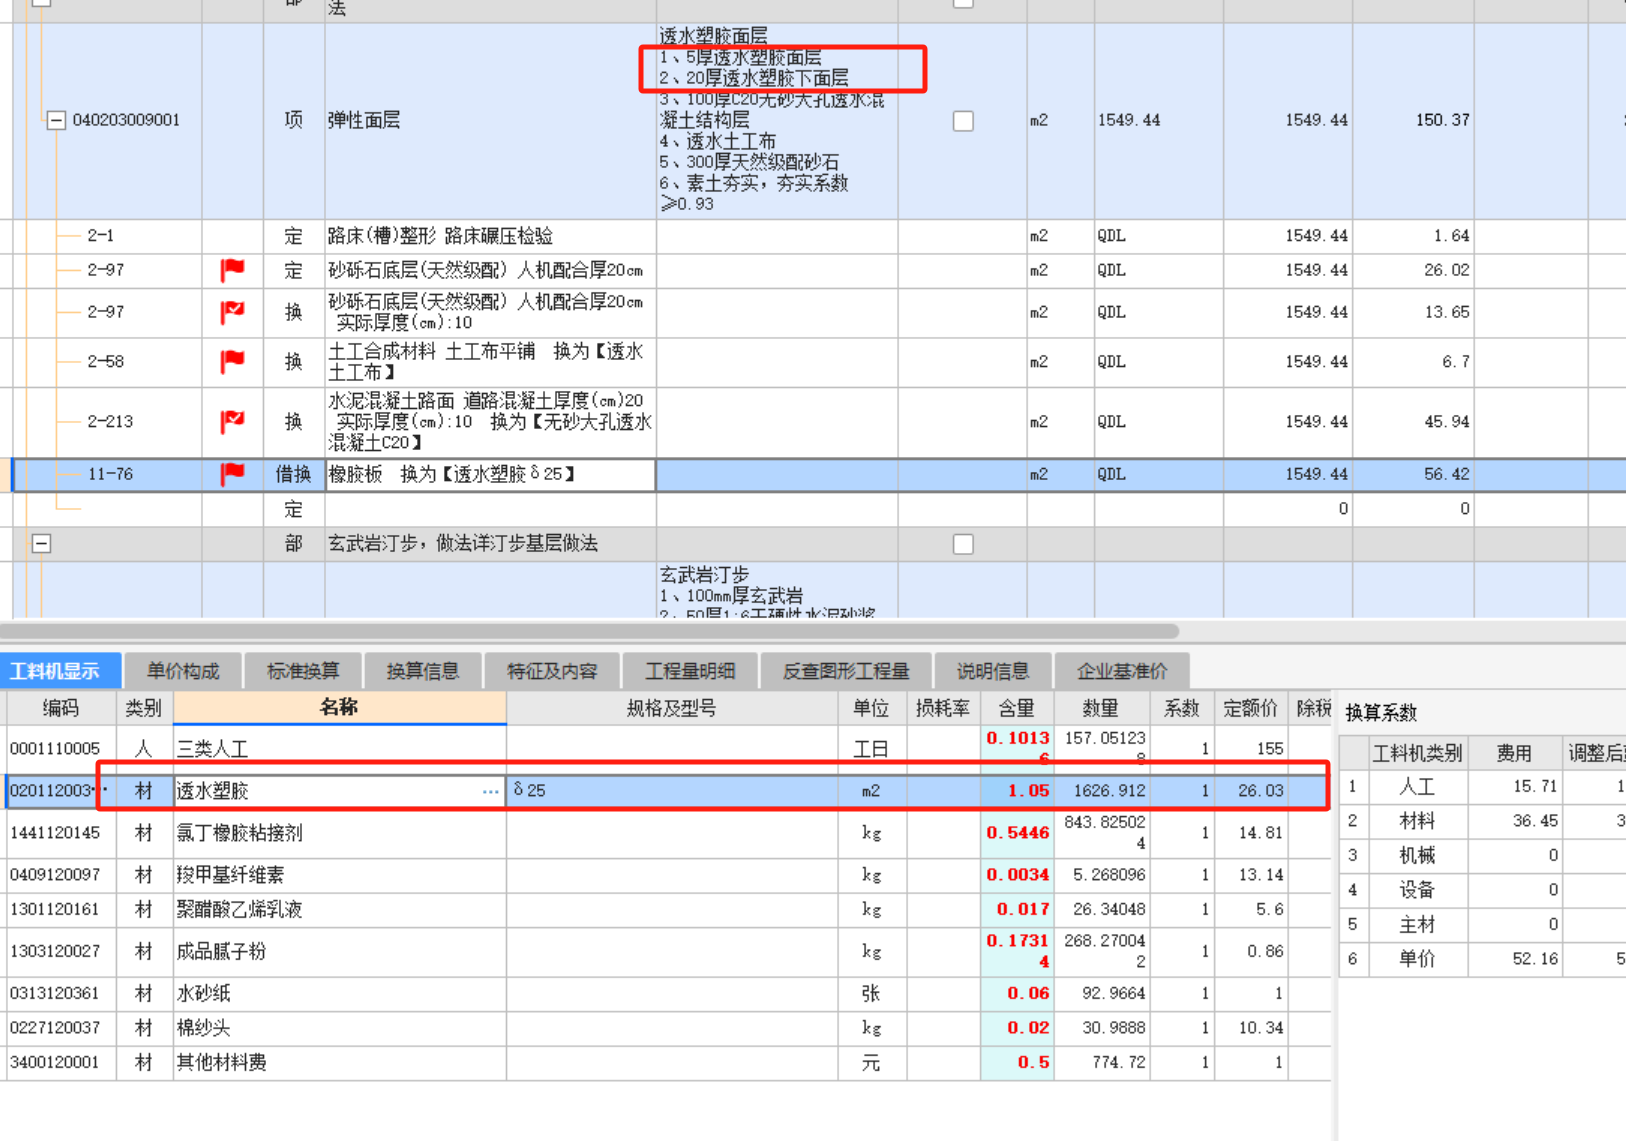Open the 反查图形工程量 tab
The width and height of the screenshot is (1626, 1141).
point(846,671)
